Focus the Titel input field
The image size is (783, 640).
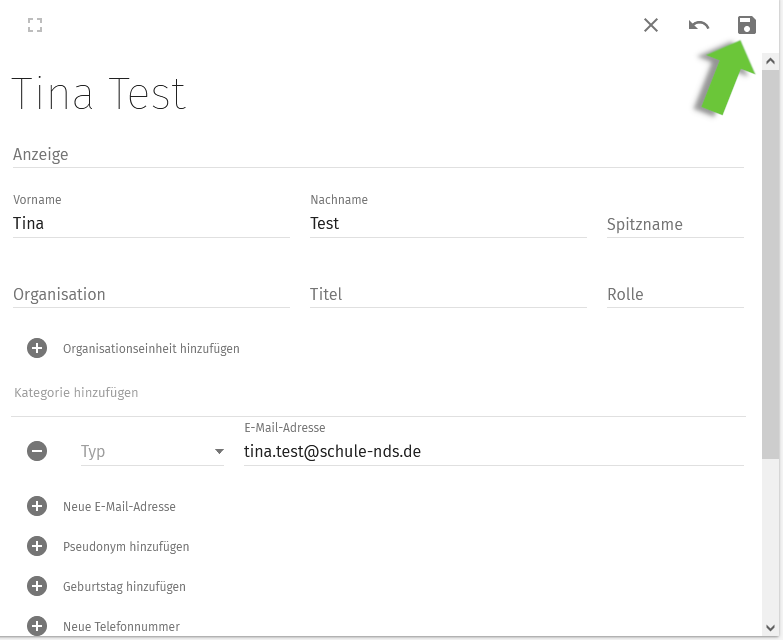(x=448, y=294)
